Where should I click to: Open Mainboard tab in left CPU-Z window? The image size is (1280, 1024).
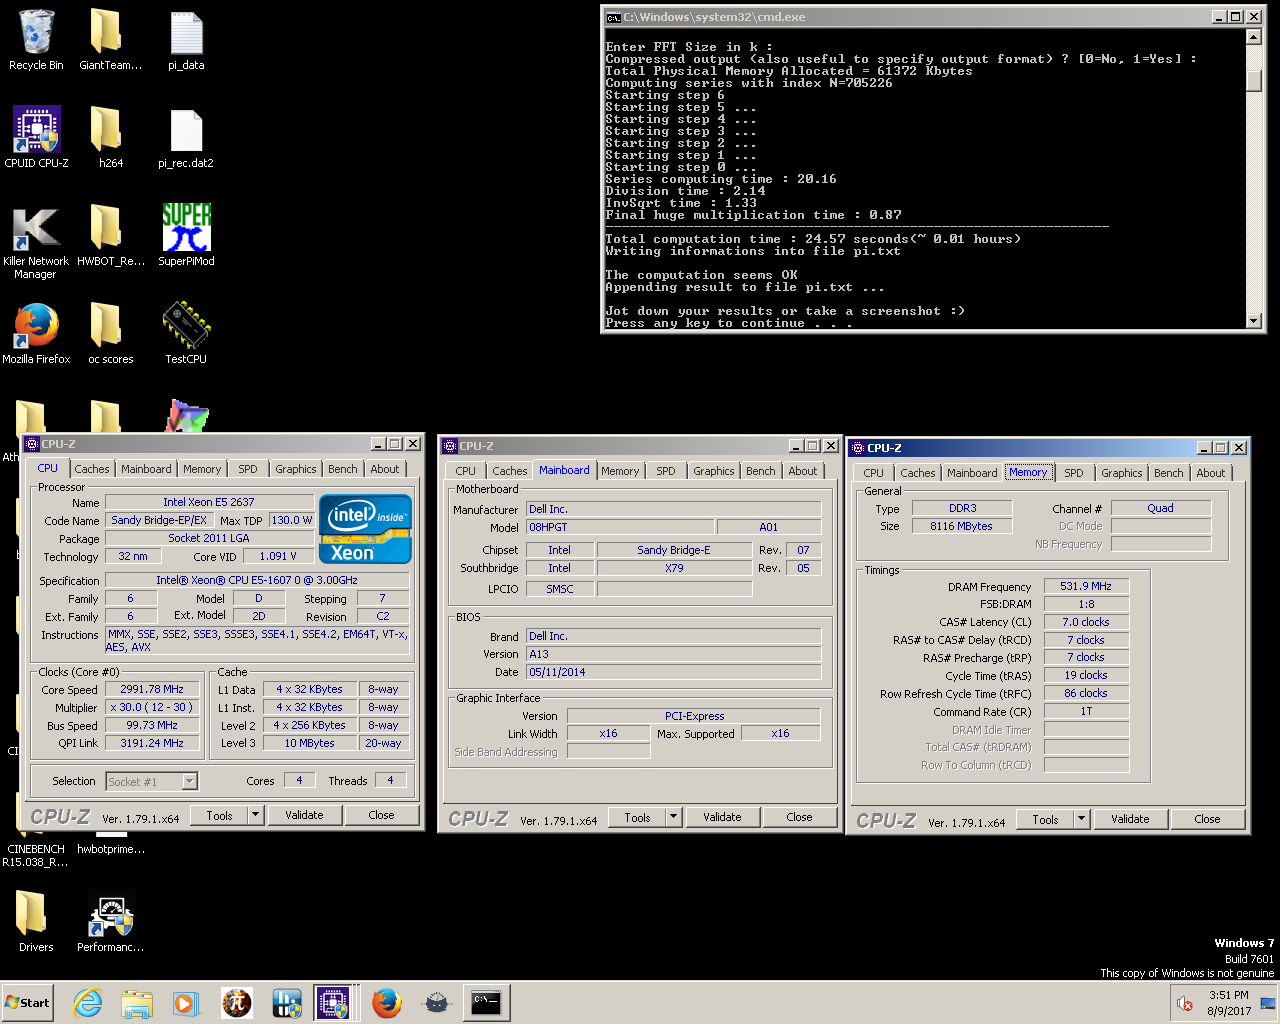tap(146, 469)
